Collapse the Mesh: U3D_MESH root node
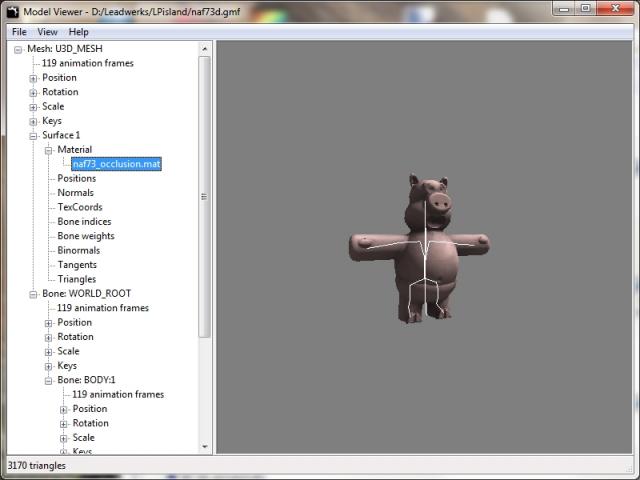This screenshot has height=480, width=640. pos(18,49)
